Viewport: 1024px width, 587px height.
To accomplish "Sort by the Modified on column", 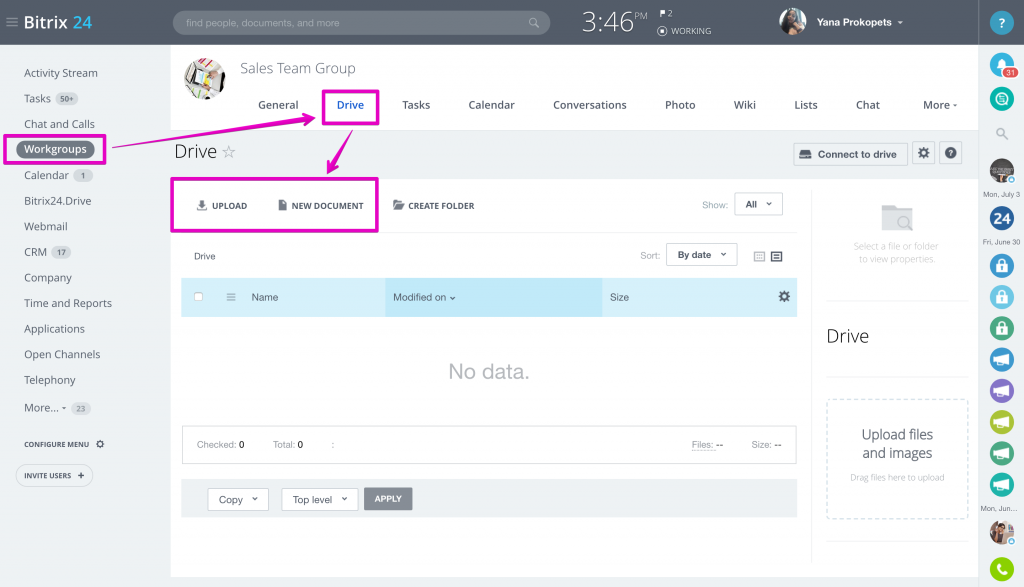I will tap(424, 297).
